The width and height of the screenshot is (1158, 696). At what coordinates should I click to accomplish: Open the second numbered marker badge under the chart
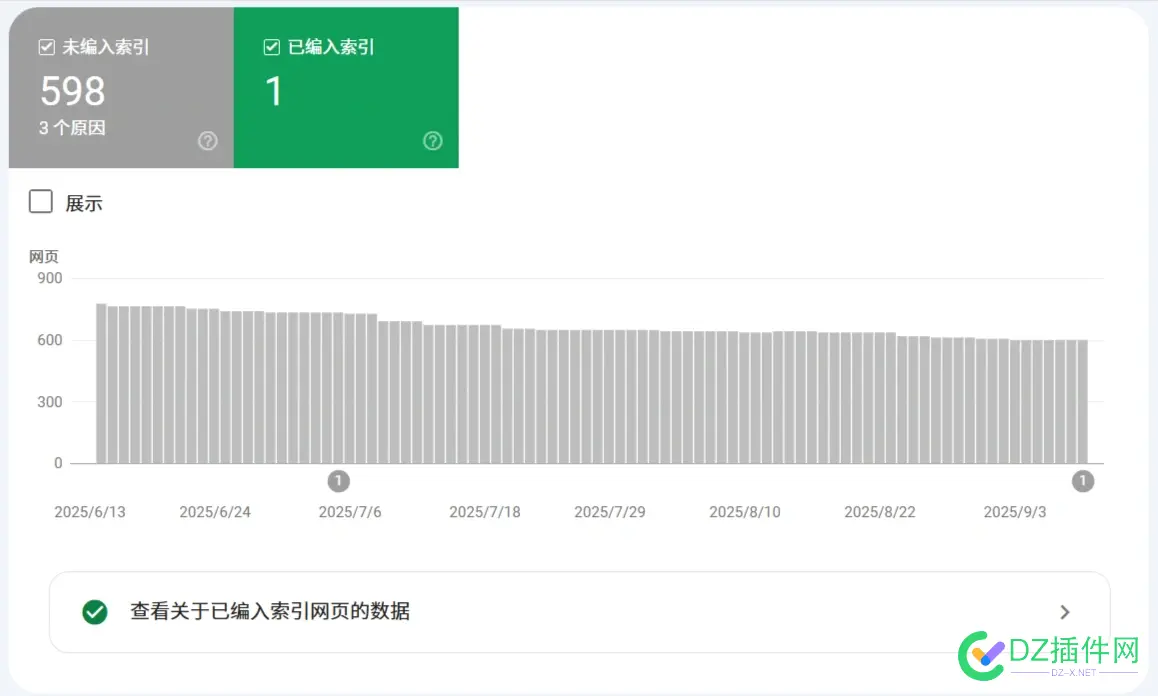[x=1082, y=481]
